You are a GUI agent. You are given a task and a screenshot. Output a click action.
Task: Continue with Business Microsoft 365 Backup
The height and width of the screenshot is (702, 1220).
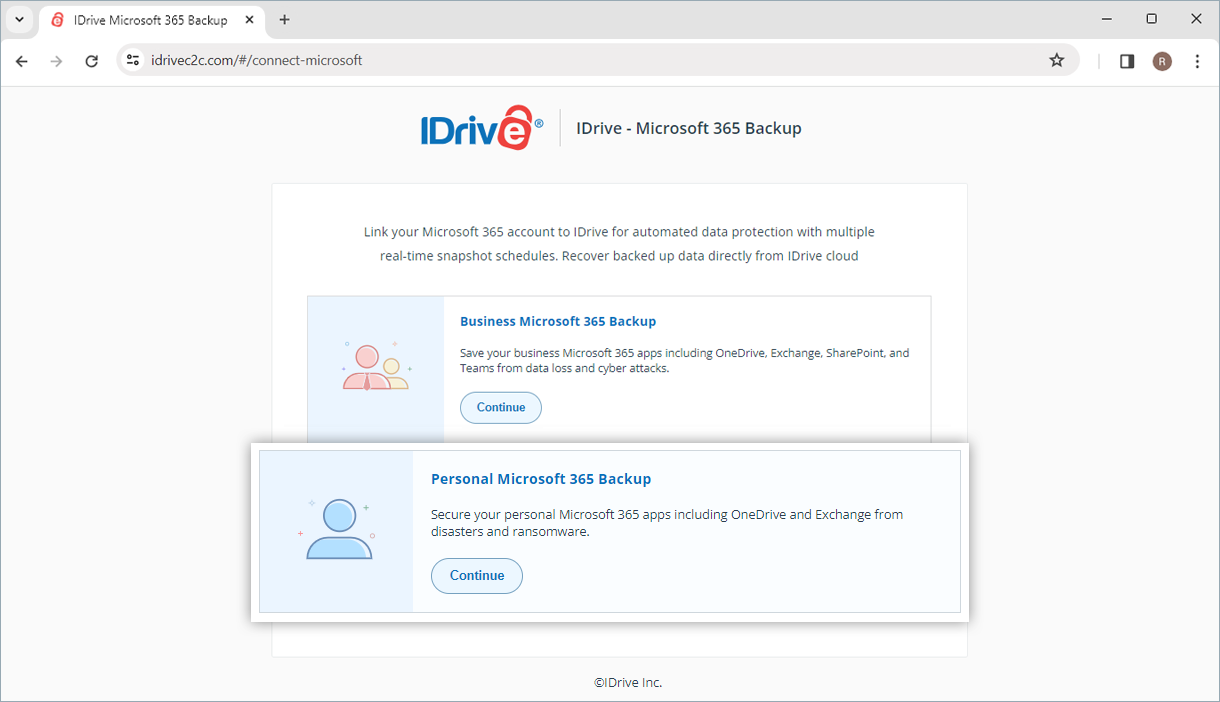click(x=501, y=407)
